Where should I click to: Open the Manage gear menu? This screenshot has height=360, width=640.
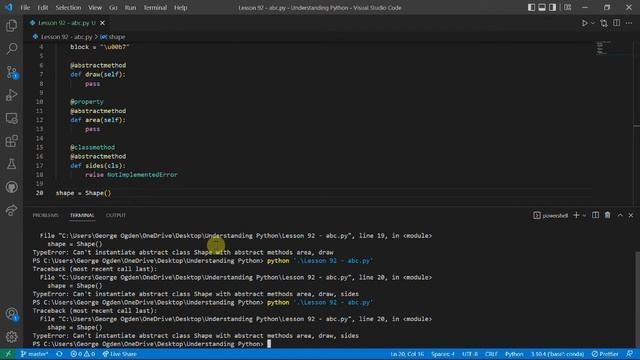[x=11, y=337]
